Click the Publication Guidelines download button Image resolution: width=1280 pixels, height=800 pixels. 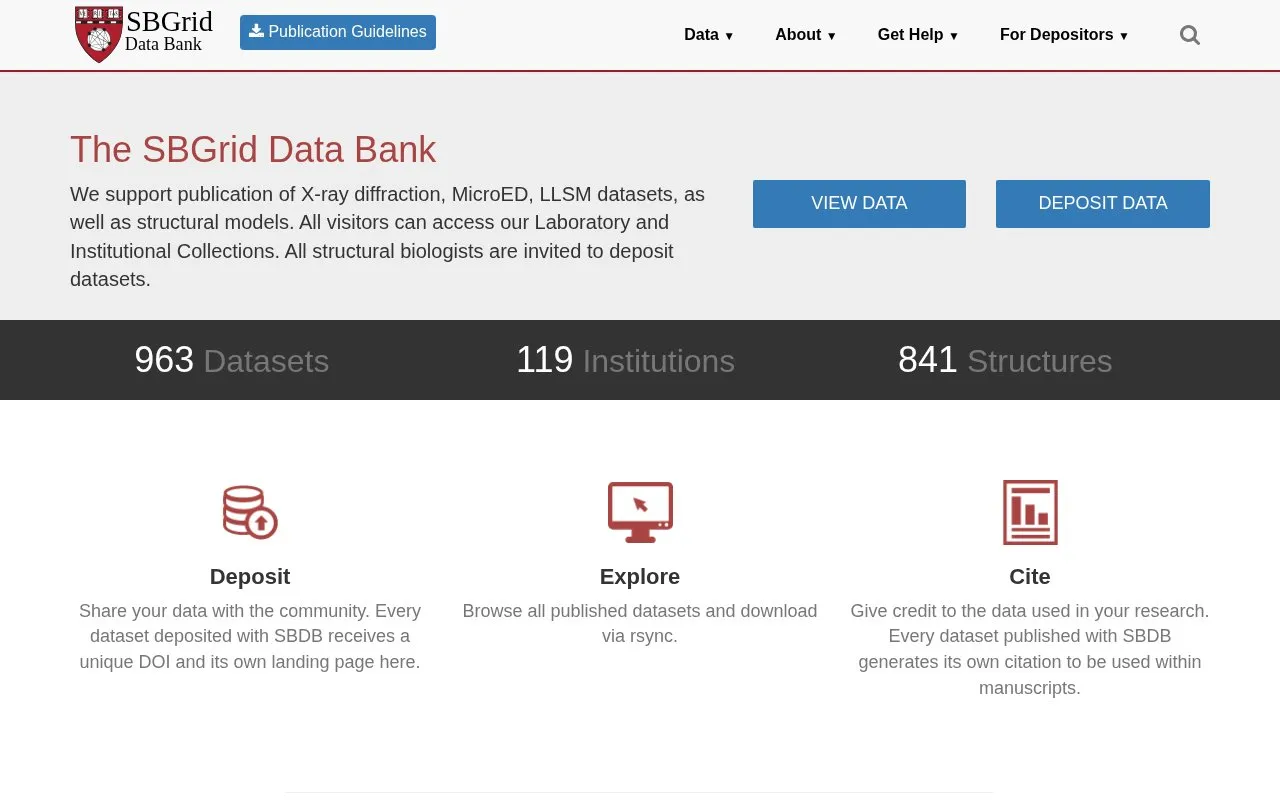point(338,32)
